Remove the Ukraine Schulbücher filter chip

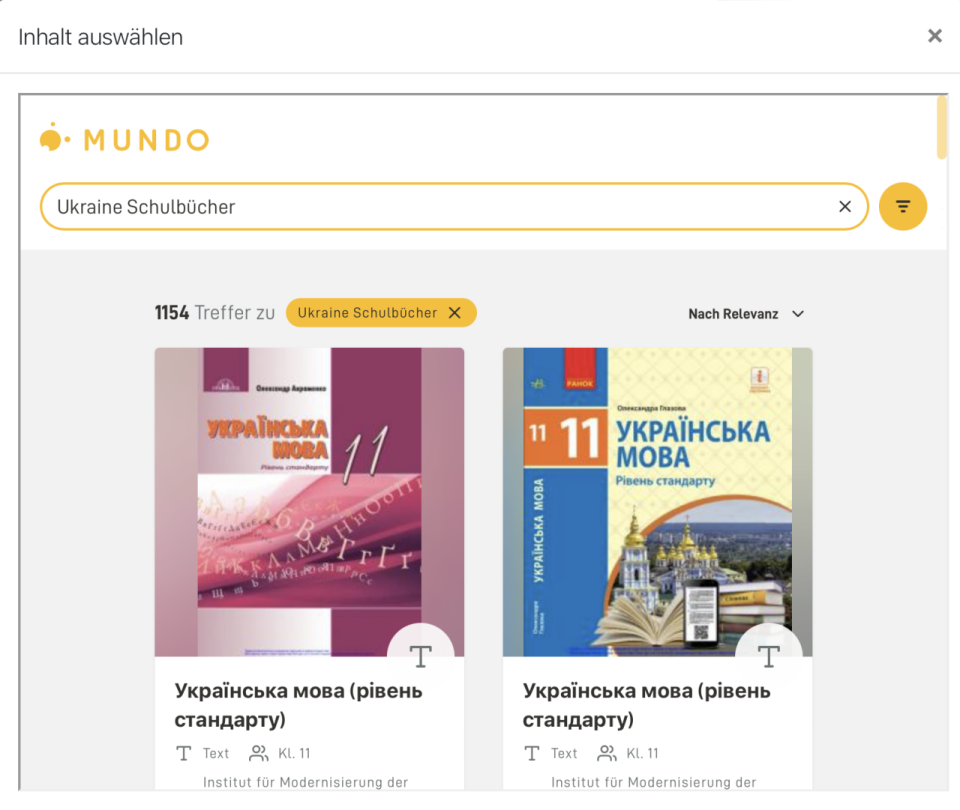[455, 313]
